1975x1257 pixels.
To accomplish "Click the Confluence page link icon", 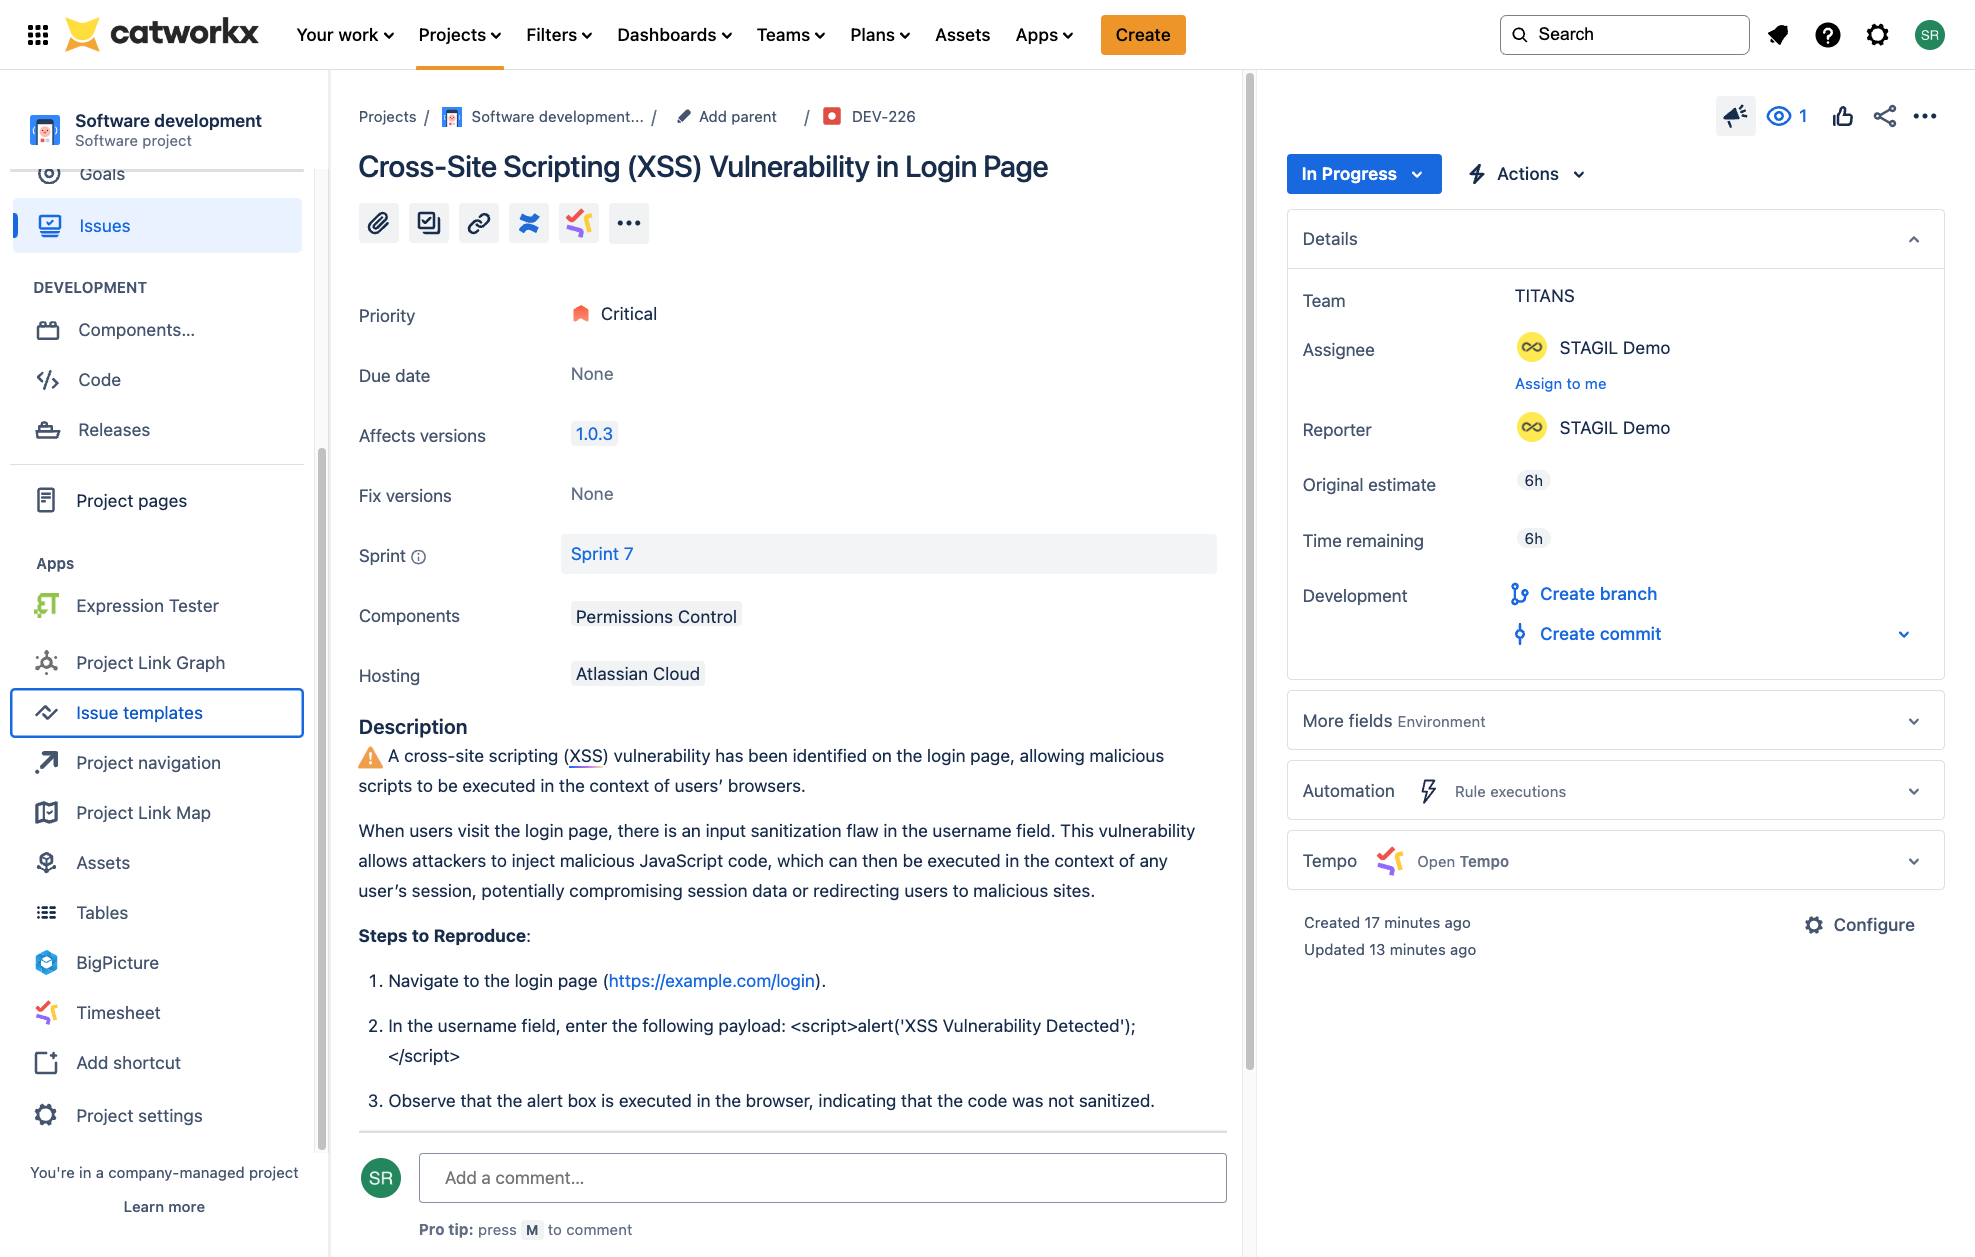I will 528,222.
